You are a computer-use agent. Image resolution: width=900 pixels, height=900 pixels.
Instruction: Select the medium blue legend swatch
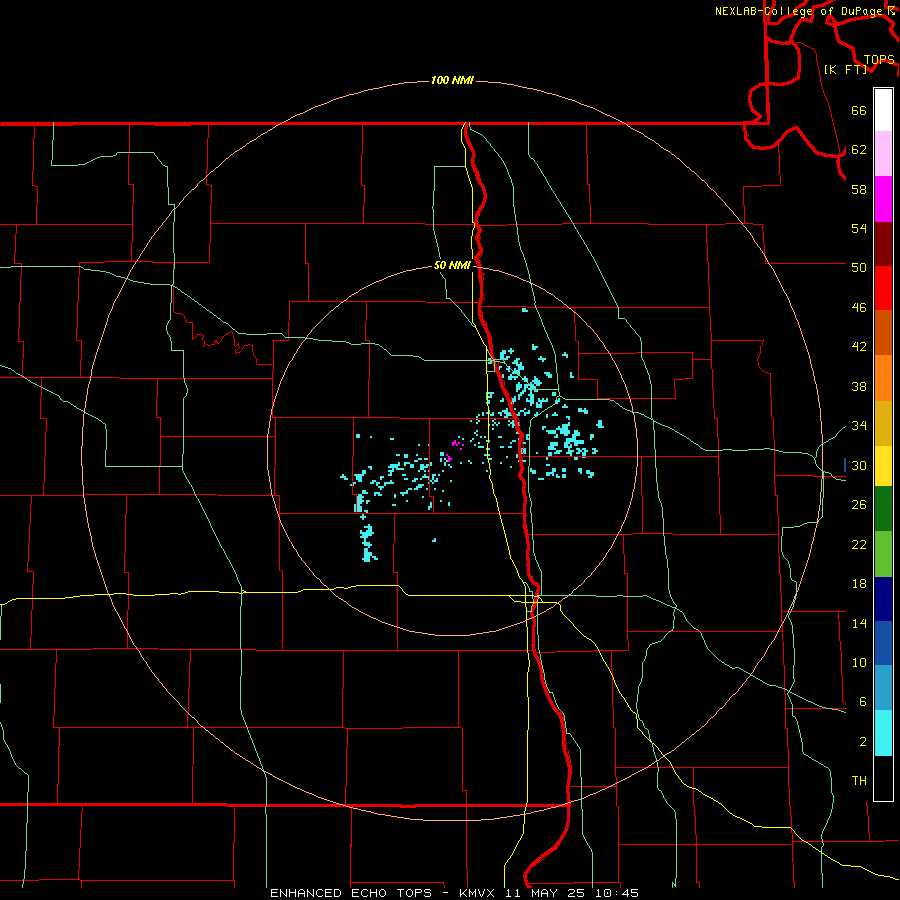click(x=883, y=643)
